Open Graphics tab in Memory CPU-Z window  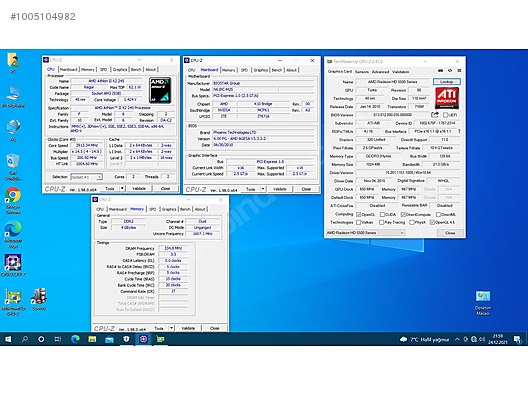coord(169,209)
